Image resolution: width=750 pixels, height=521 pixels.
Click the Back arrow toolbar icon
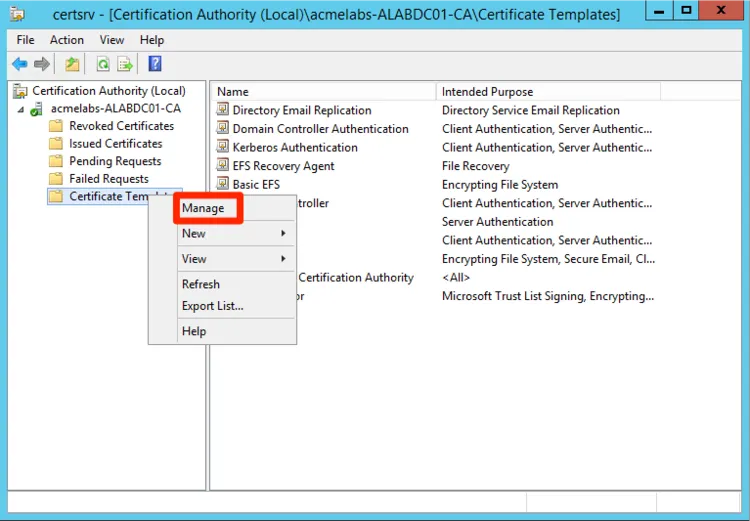(19, 64)
